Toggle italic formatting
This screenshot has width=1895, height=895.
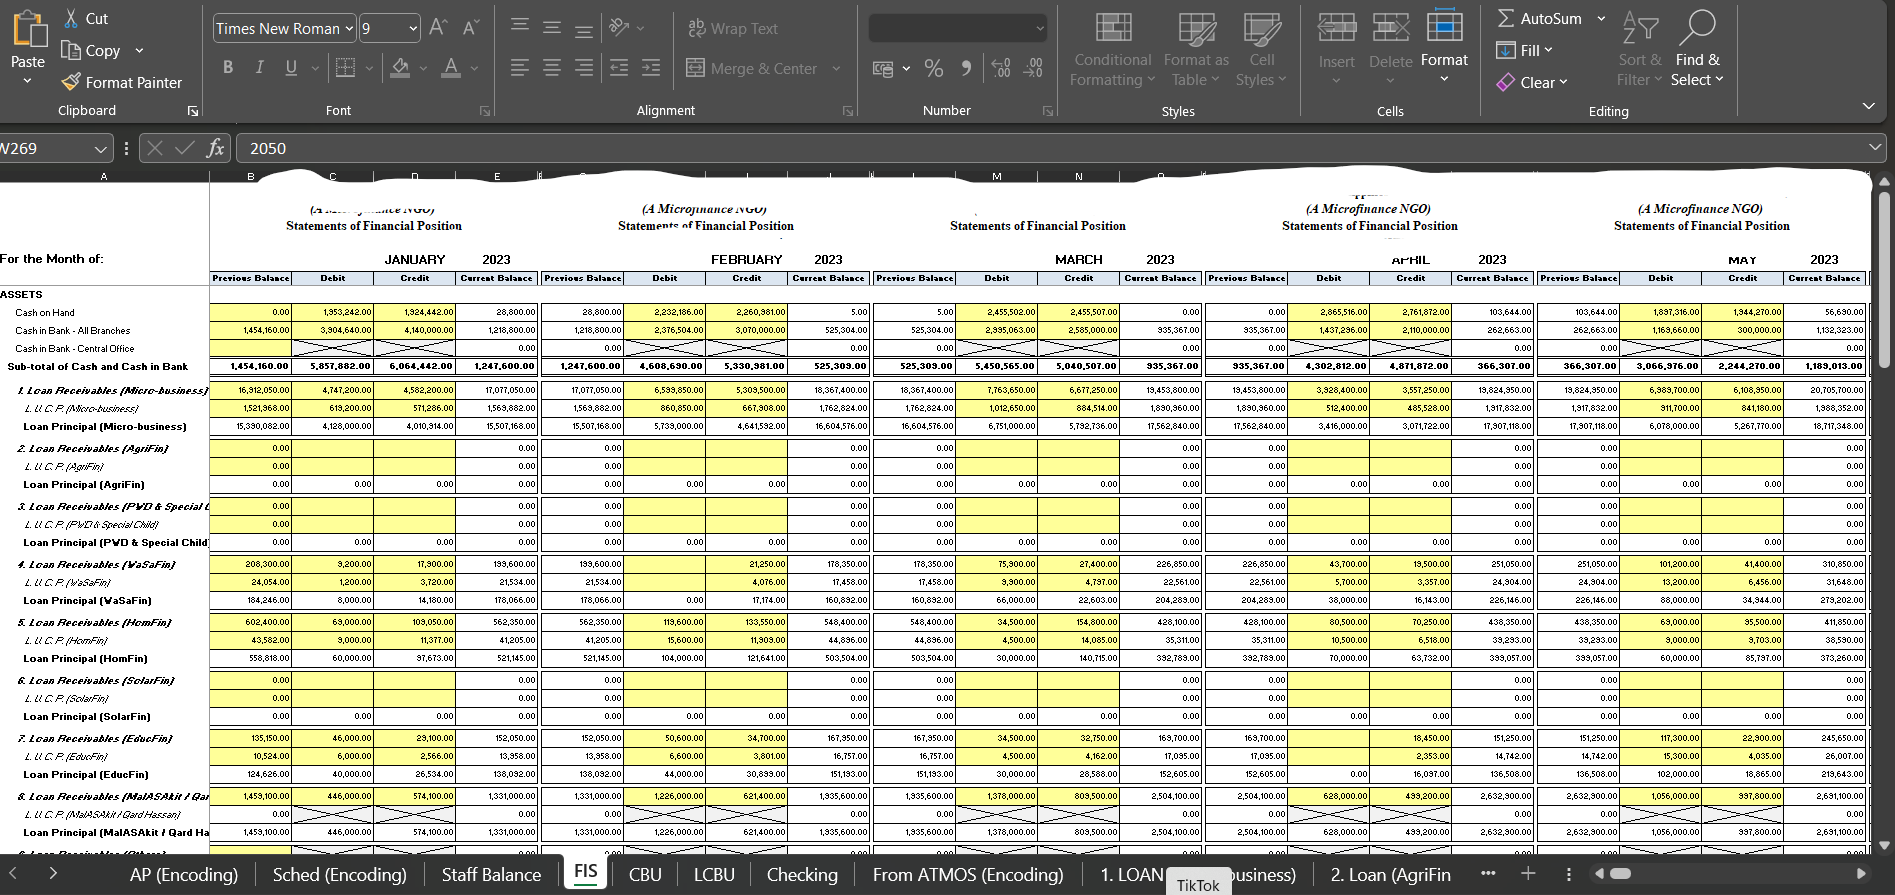(260, 68)
